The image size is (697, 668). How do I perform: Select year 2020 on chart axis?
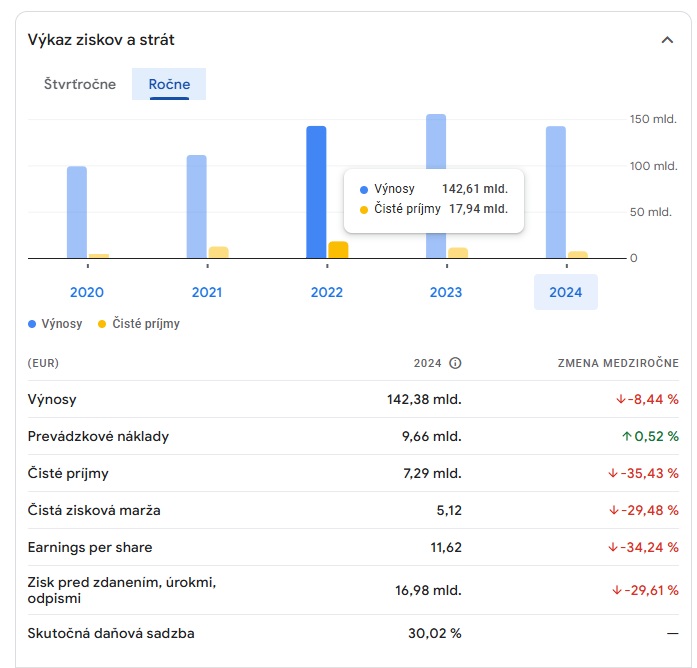pyautogui.click(x=87, y=292)
